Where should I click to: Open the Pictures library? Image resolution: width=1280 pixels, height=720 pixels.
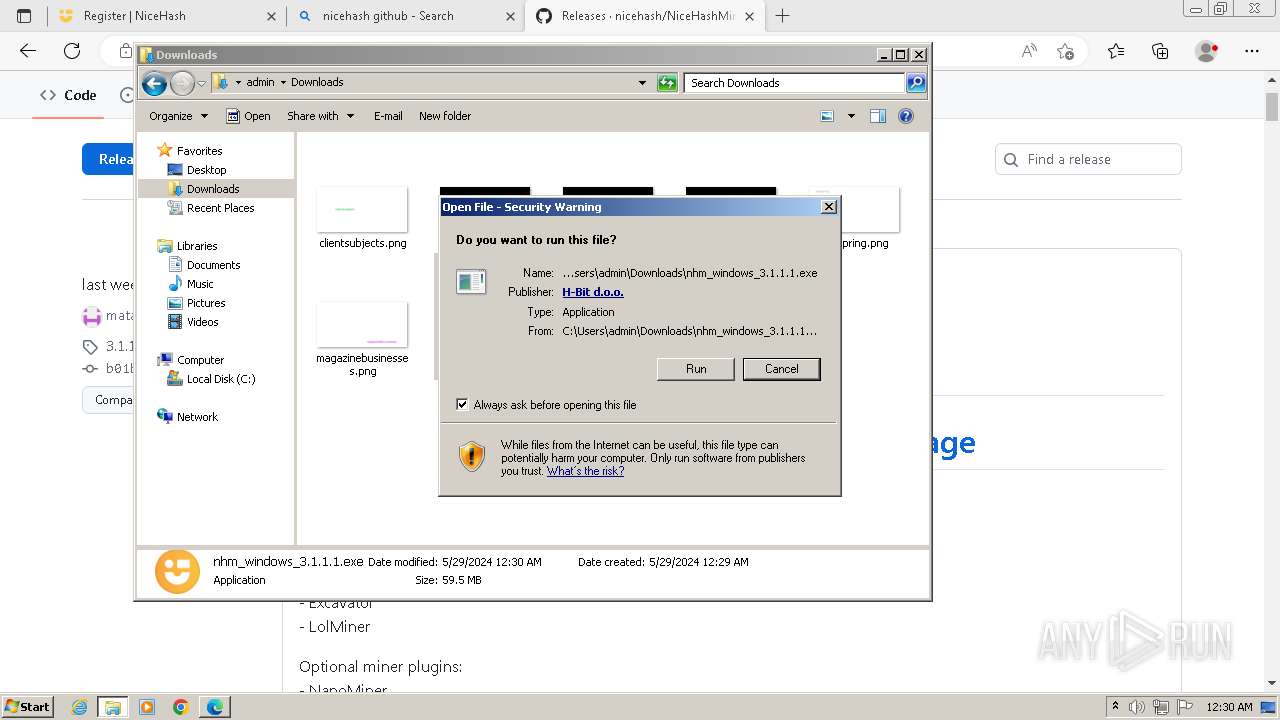206,303
